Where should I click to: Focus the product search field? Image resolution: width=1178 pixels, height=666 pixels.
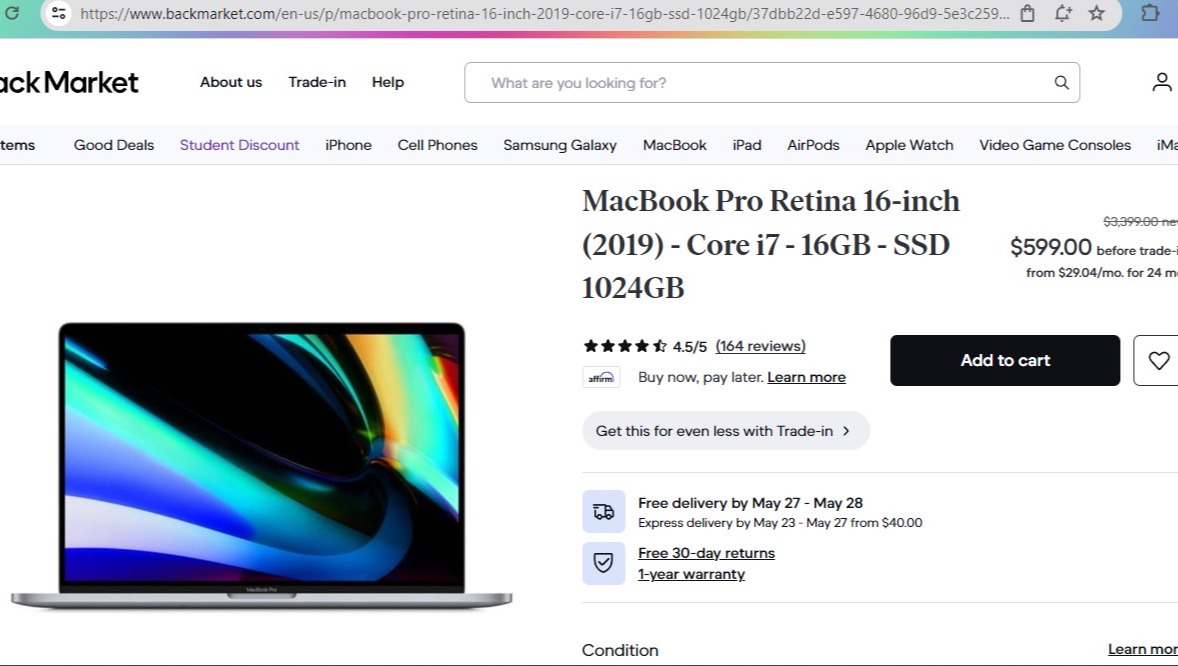760,83
